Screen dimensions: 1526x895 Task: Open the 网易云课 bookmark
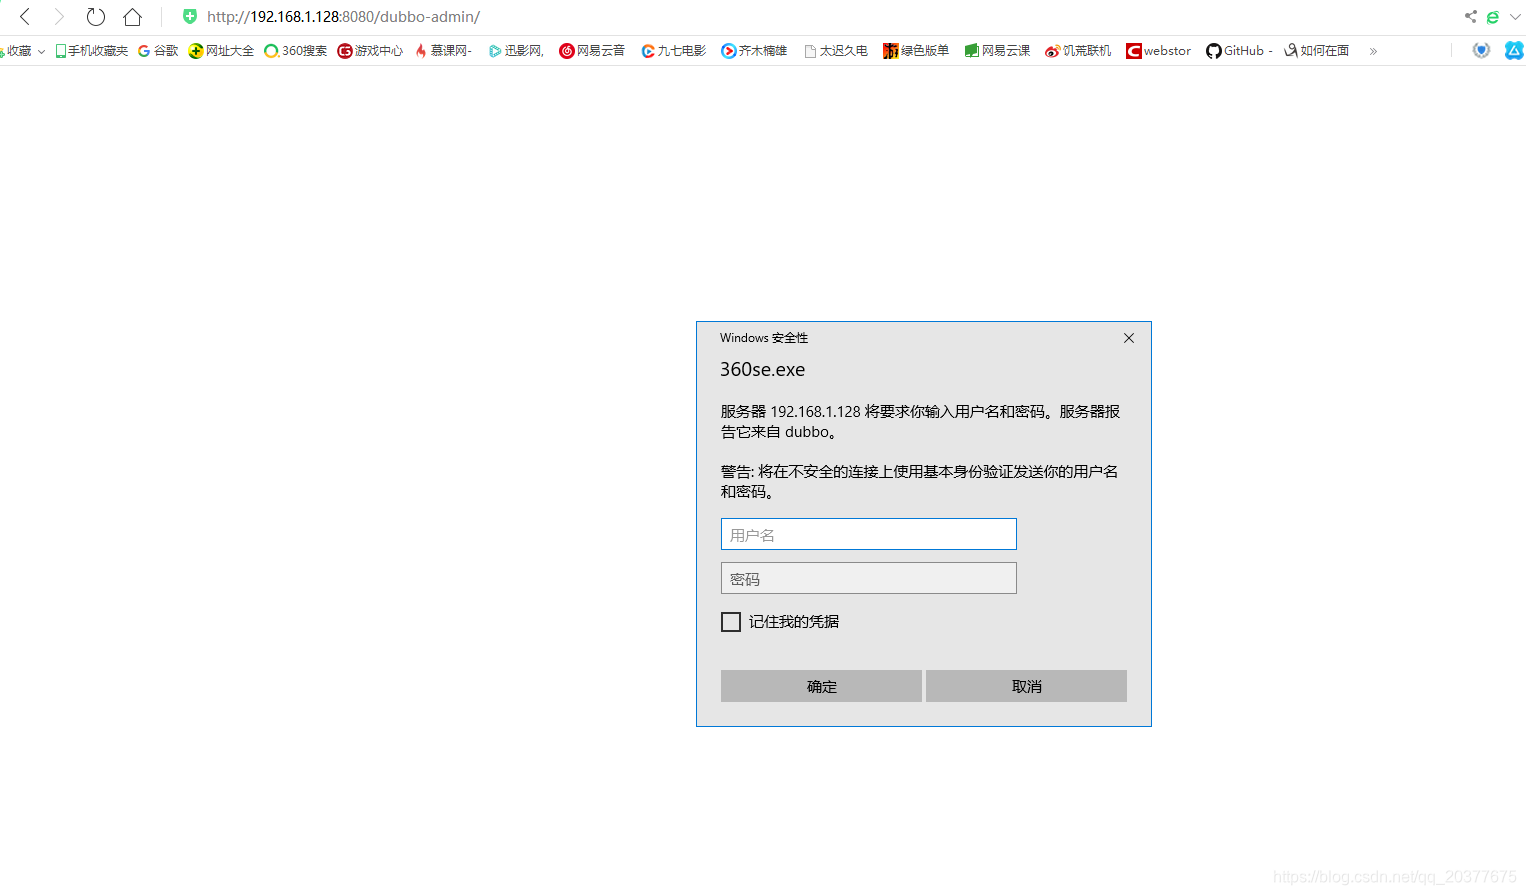coord(997,51)
